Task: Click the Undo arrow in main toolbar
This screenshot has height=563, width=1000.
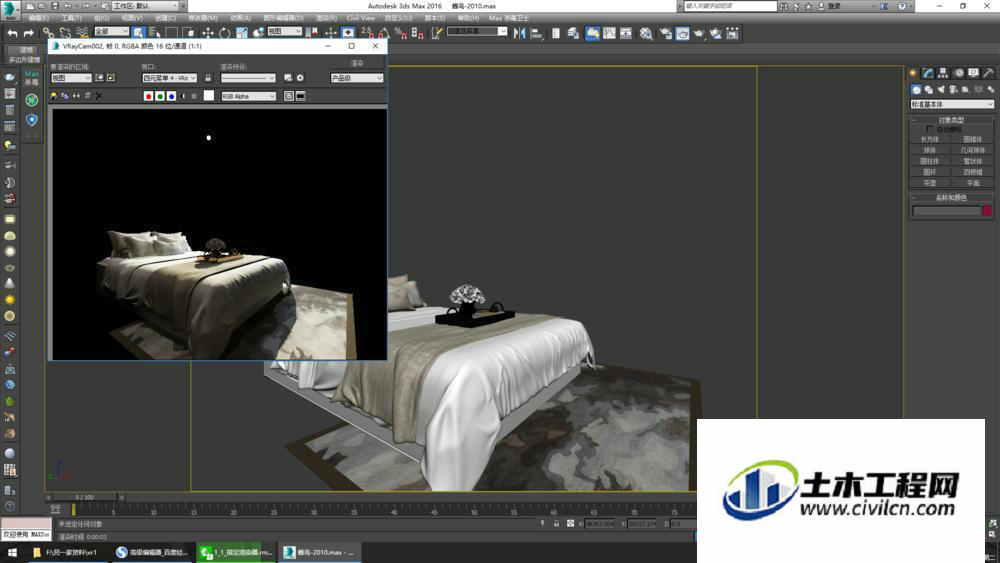Action: (12, 33)
